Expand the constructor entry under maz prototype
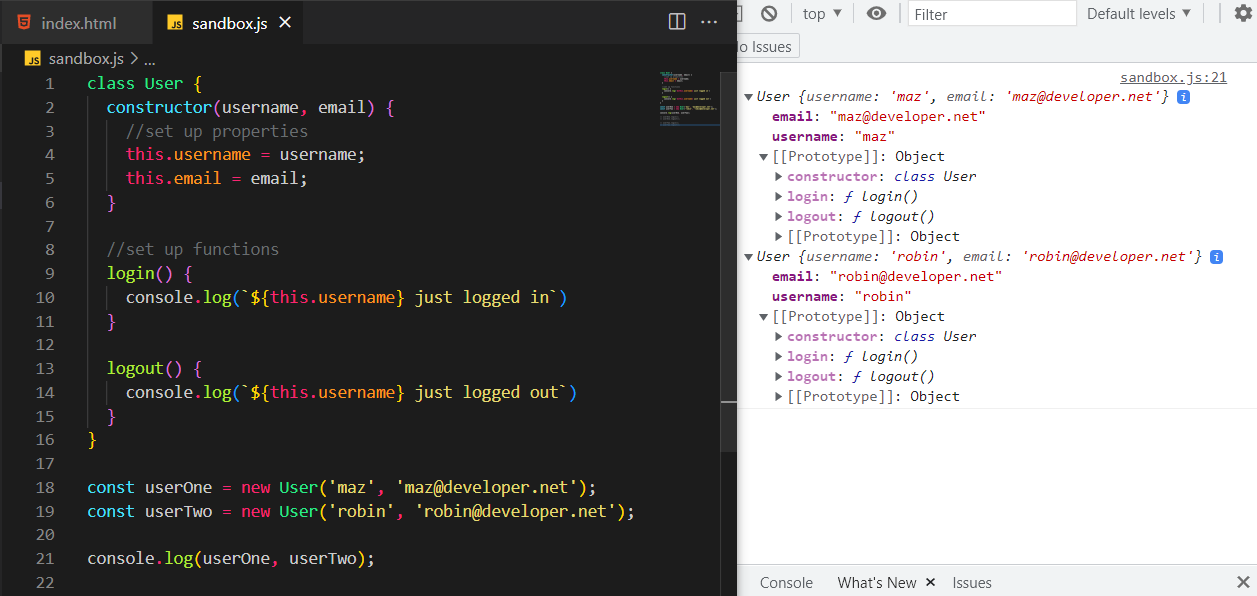 point(779,177)
